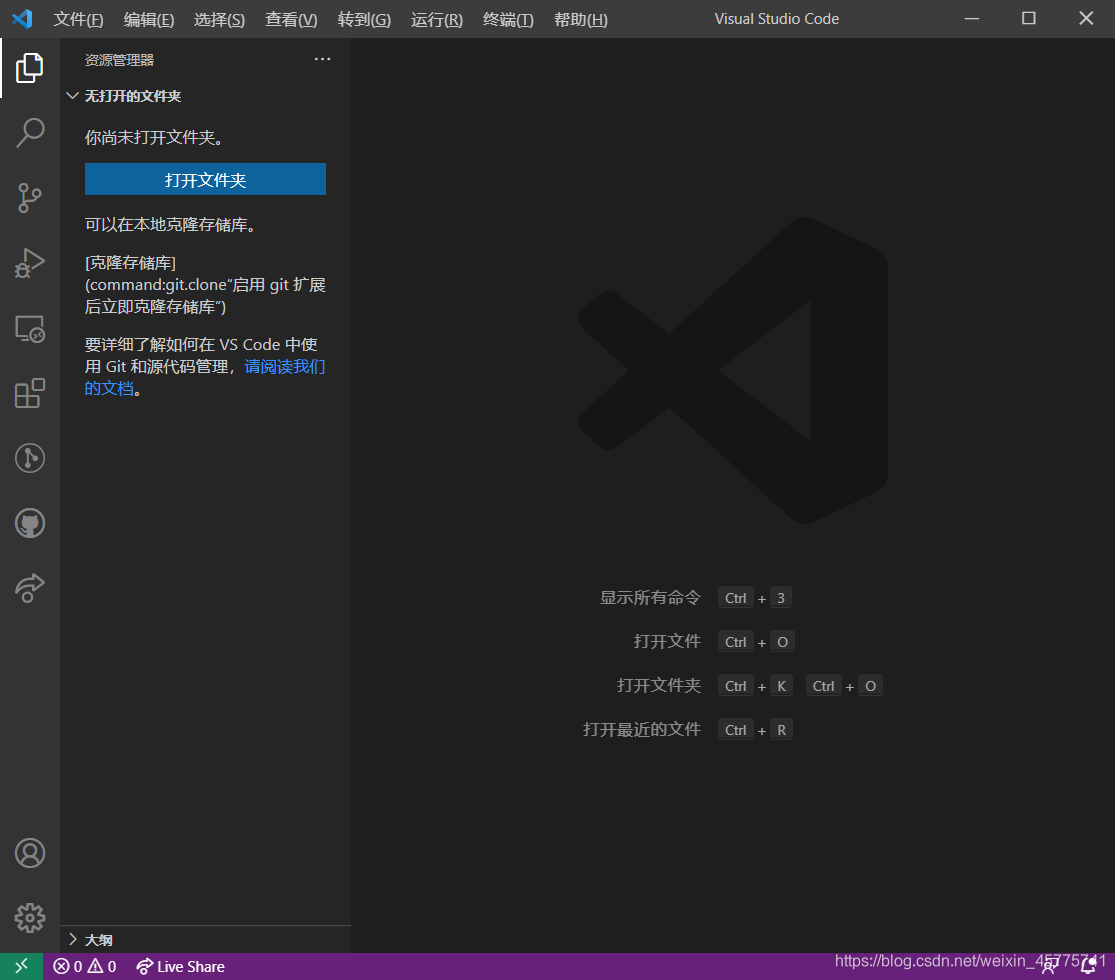1115x980 pixels.
Task: Collapse the 无打开的文件夹 section
Action: tap(133, 96)
